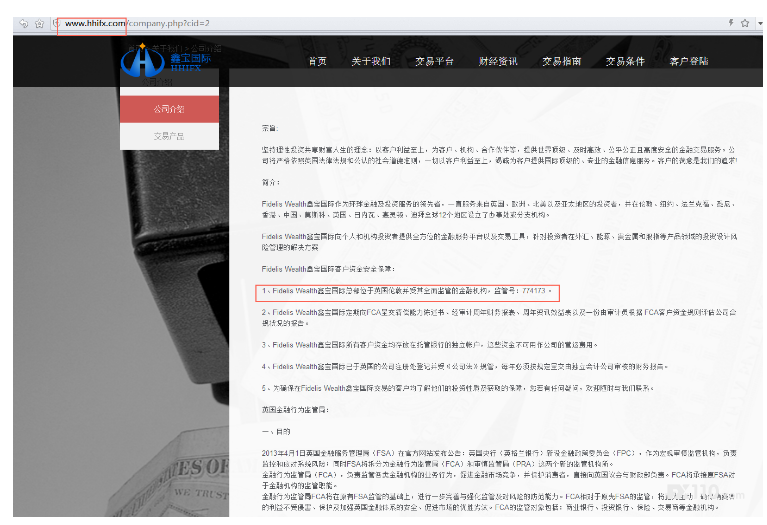This screenshot has height=525, width=767.
Task: Click the favorites star beside the back arrow
Action: tap(40, 23)
